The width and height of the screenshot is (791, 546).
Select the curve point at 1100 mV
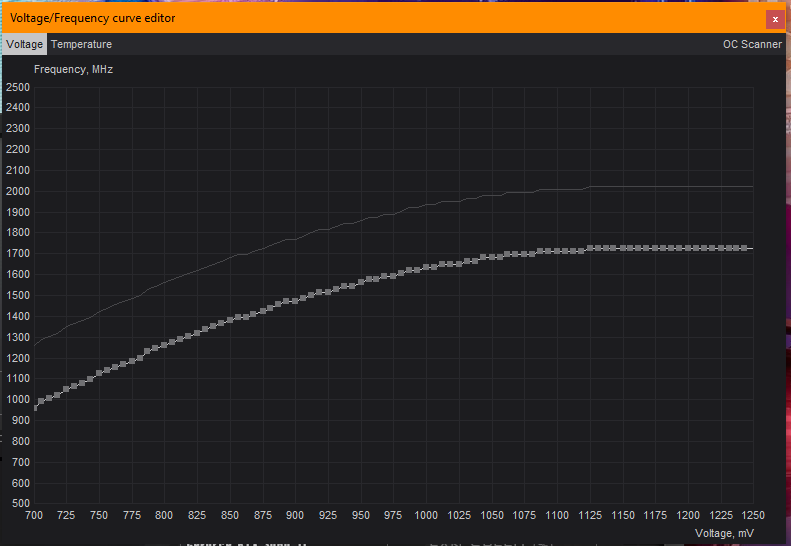557,251
